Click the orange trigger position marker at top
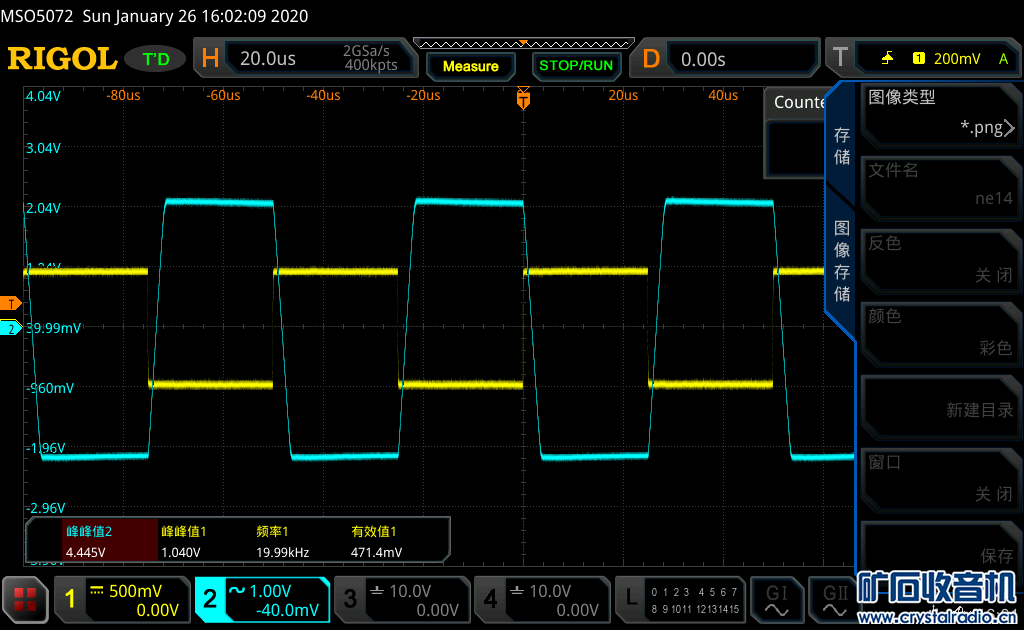This screenshot has width=1024, height=630. (x=522, y=98)
